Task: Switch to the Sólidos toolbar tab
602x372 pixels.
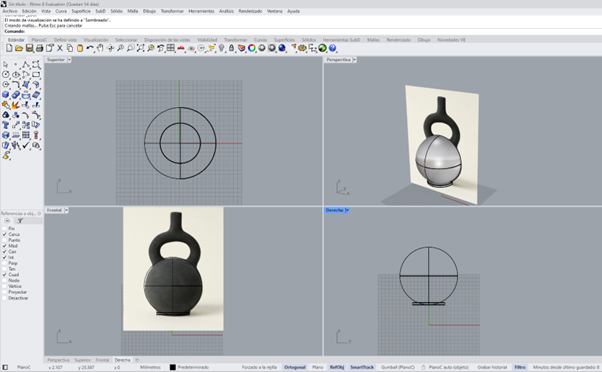Action: (309, 40)
